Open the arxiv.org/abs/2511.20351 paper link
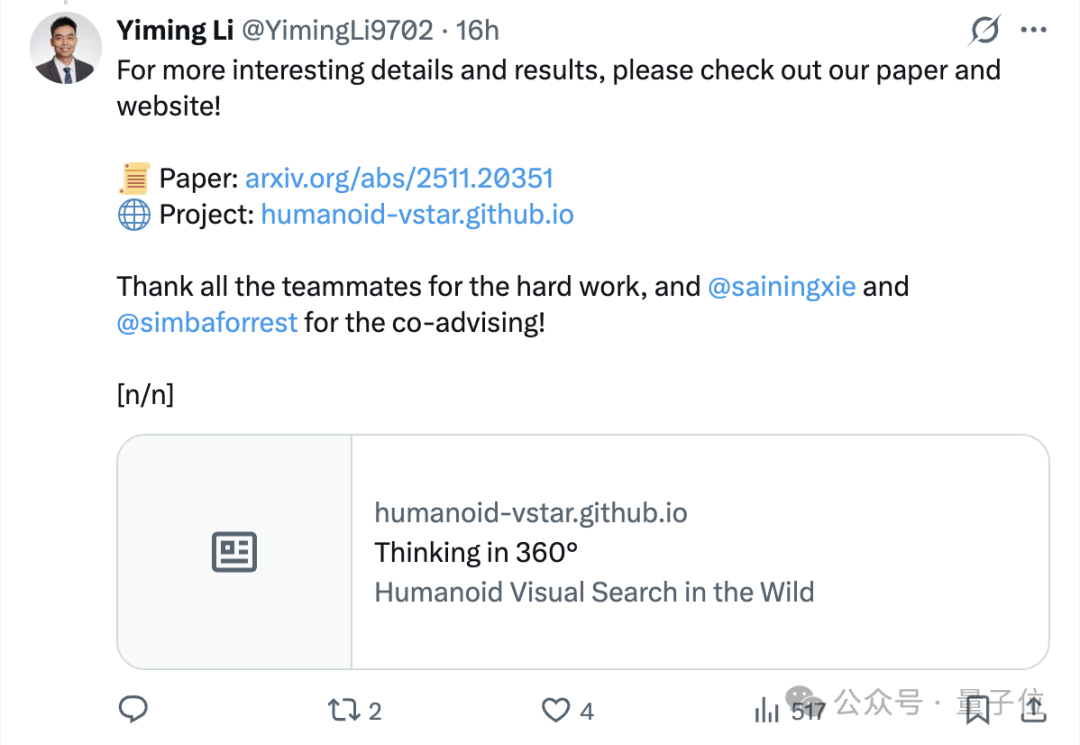 (399, 179)
